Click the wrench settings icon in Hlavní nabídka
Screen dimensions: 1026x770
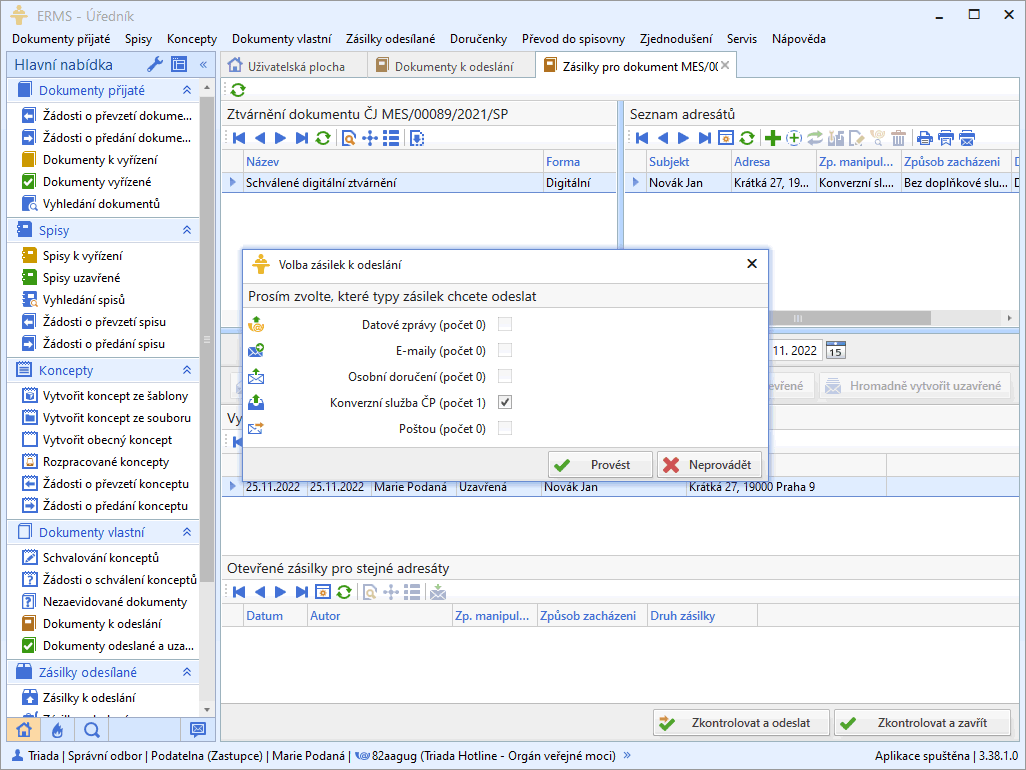click(154, 64)
